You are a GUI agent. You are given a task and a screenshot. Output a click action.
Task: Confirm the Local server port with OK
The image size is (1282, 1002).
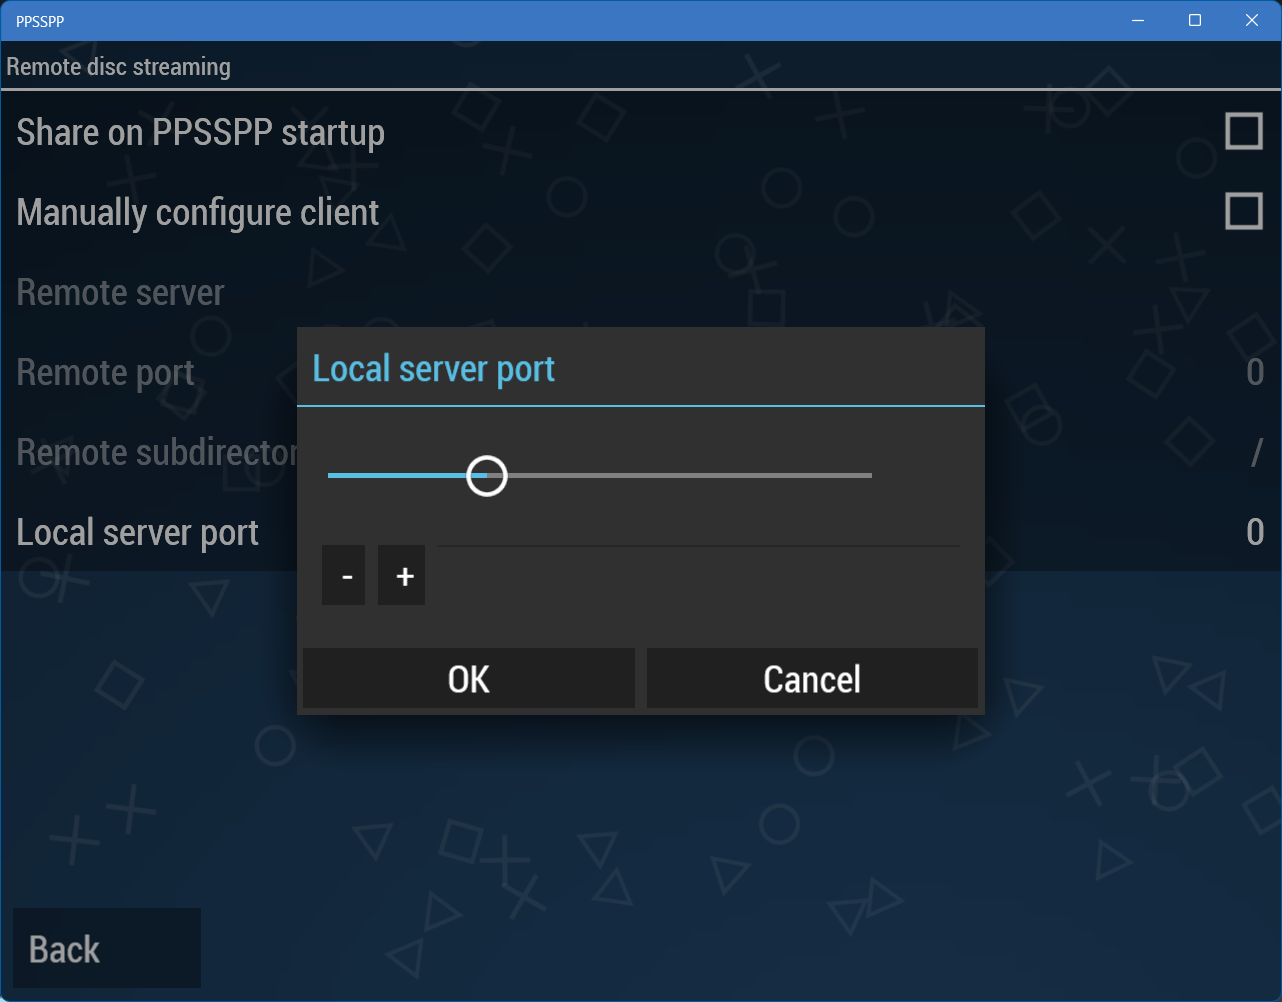tap(468, 678)
